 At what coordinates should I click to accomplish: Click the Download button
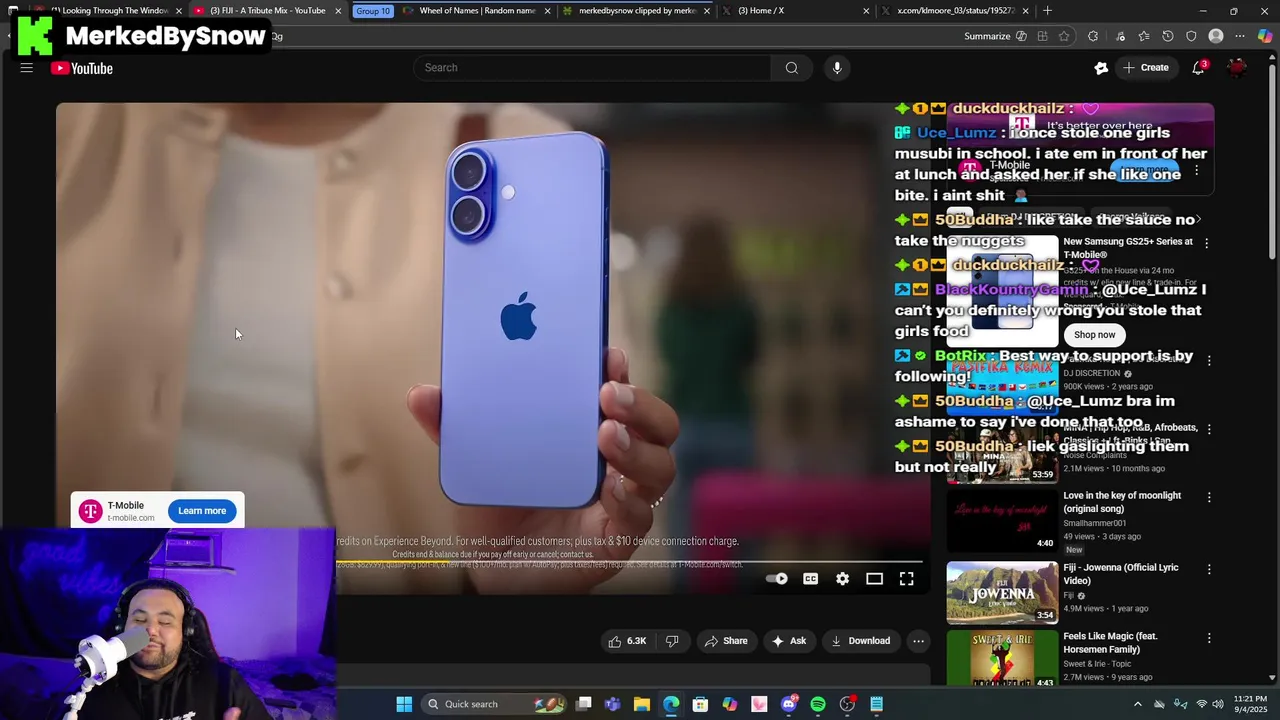pyautogui.click(x=860, y=641)
